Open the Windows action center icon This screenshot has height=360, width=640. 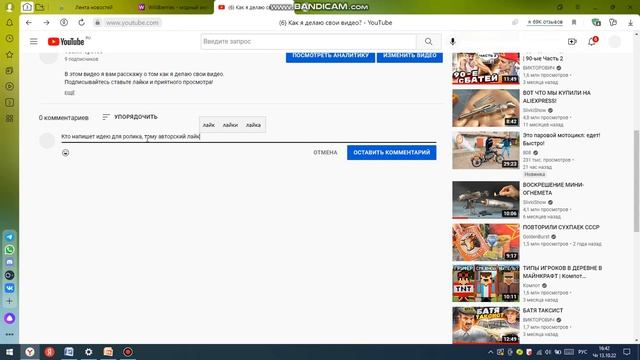pos(627,352)
